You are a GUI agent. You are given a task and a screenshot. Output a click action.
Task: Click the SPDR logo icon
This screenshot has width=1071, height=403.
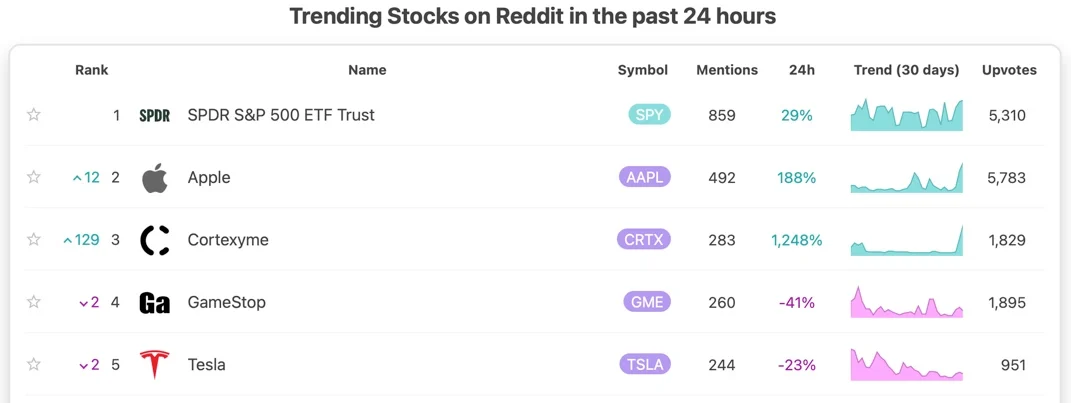pos(154,115)
